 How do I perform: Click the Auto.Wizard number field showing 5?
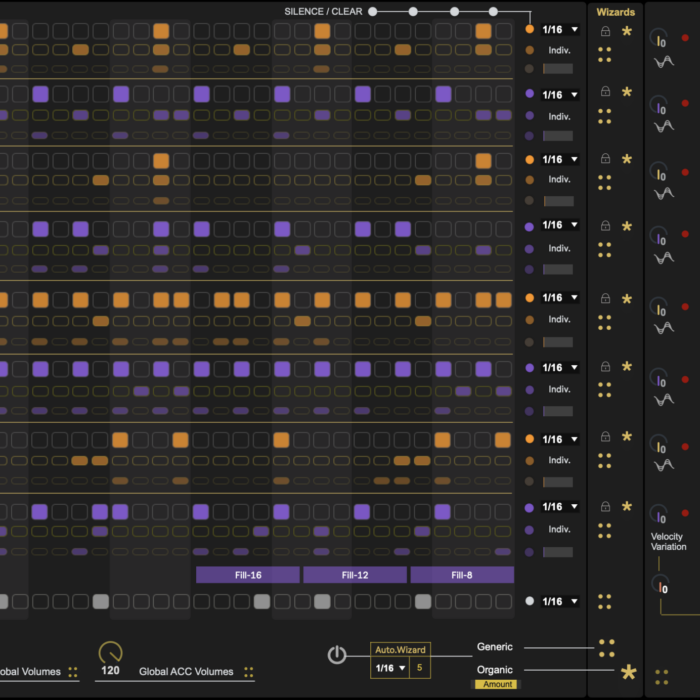point(418,668)
